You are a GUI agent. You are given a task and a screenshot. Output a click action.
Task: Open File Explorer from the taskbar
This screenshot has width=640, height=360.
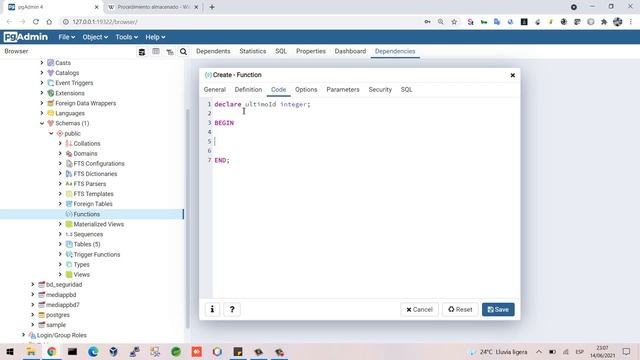pos(31,351)
